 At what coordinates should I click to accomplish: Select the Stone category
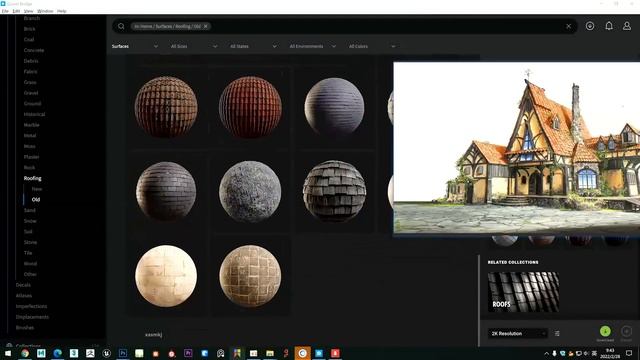(x=30, y=242)
